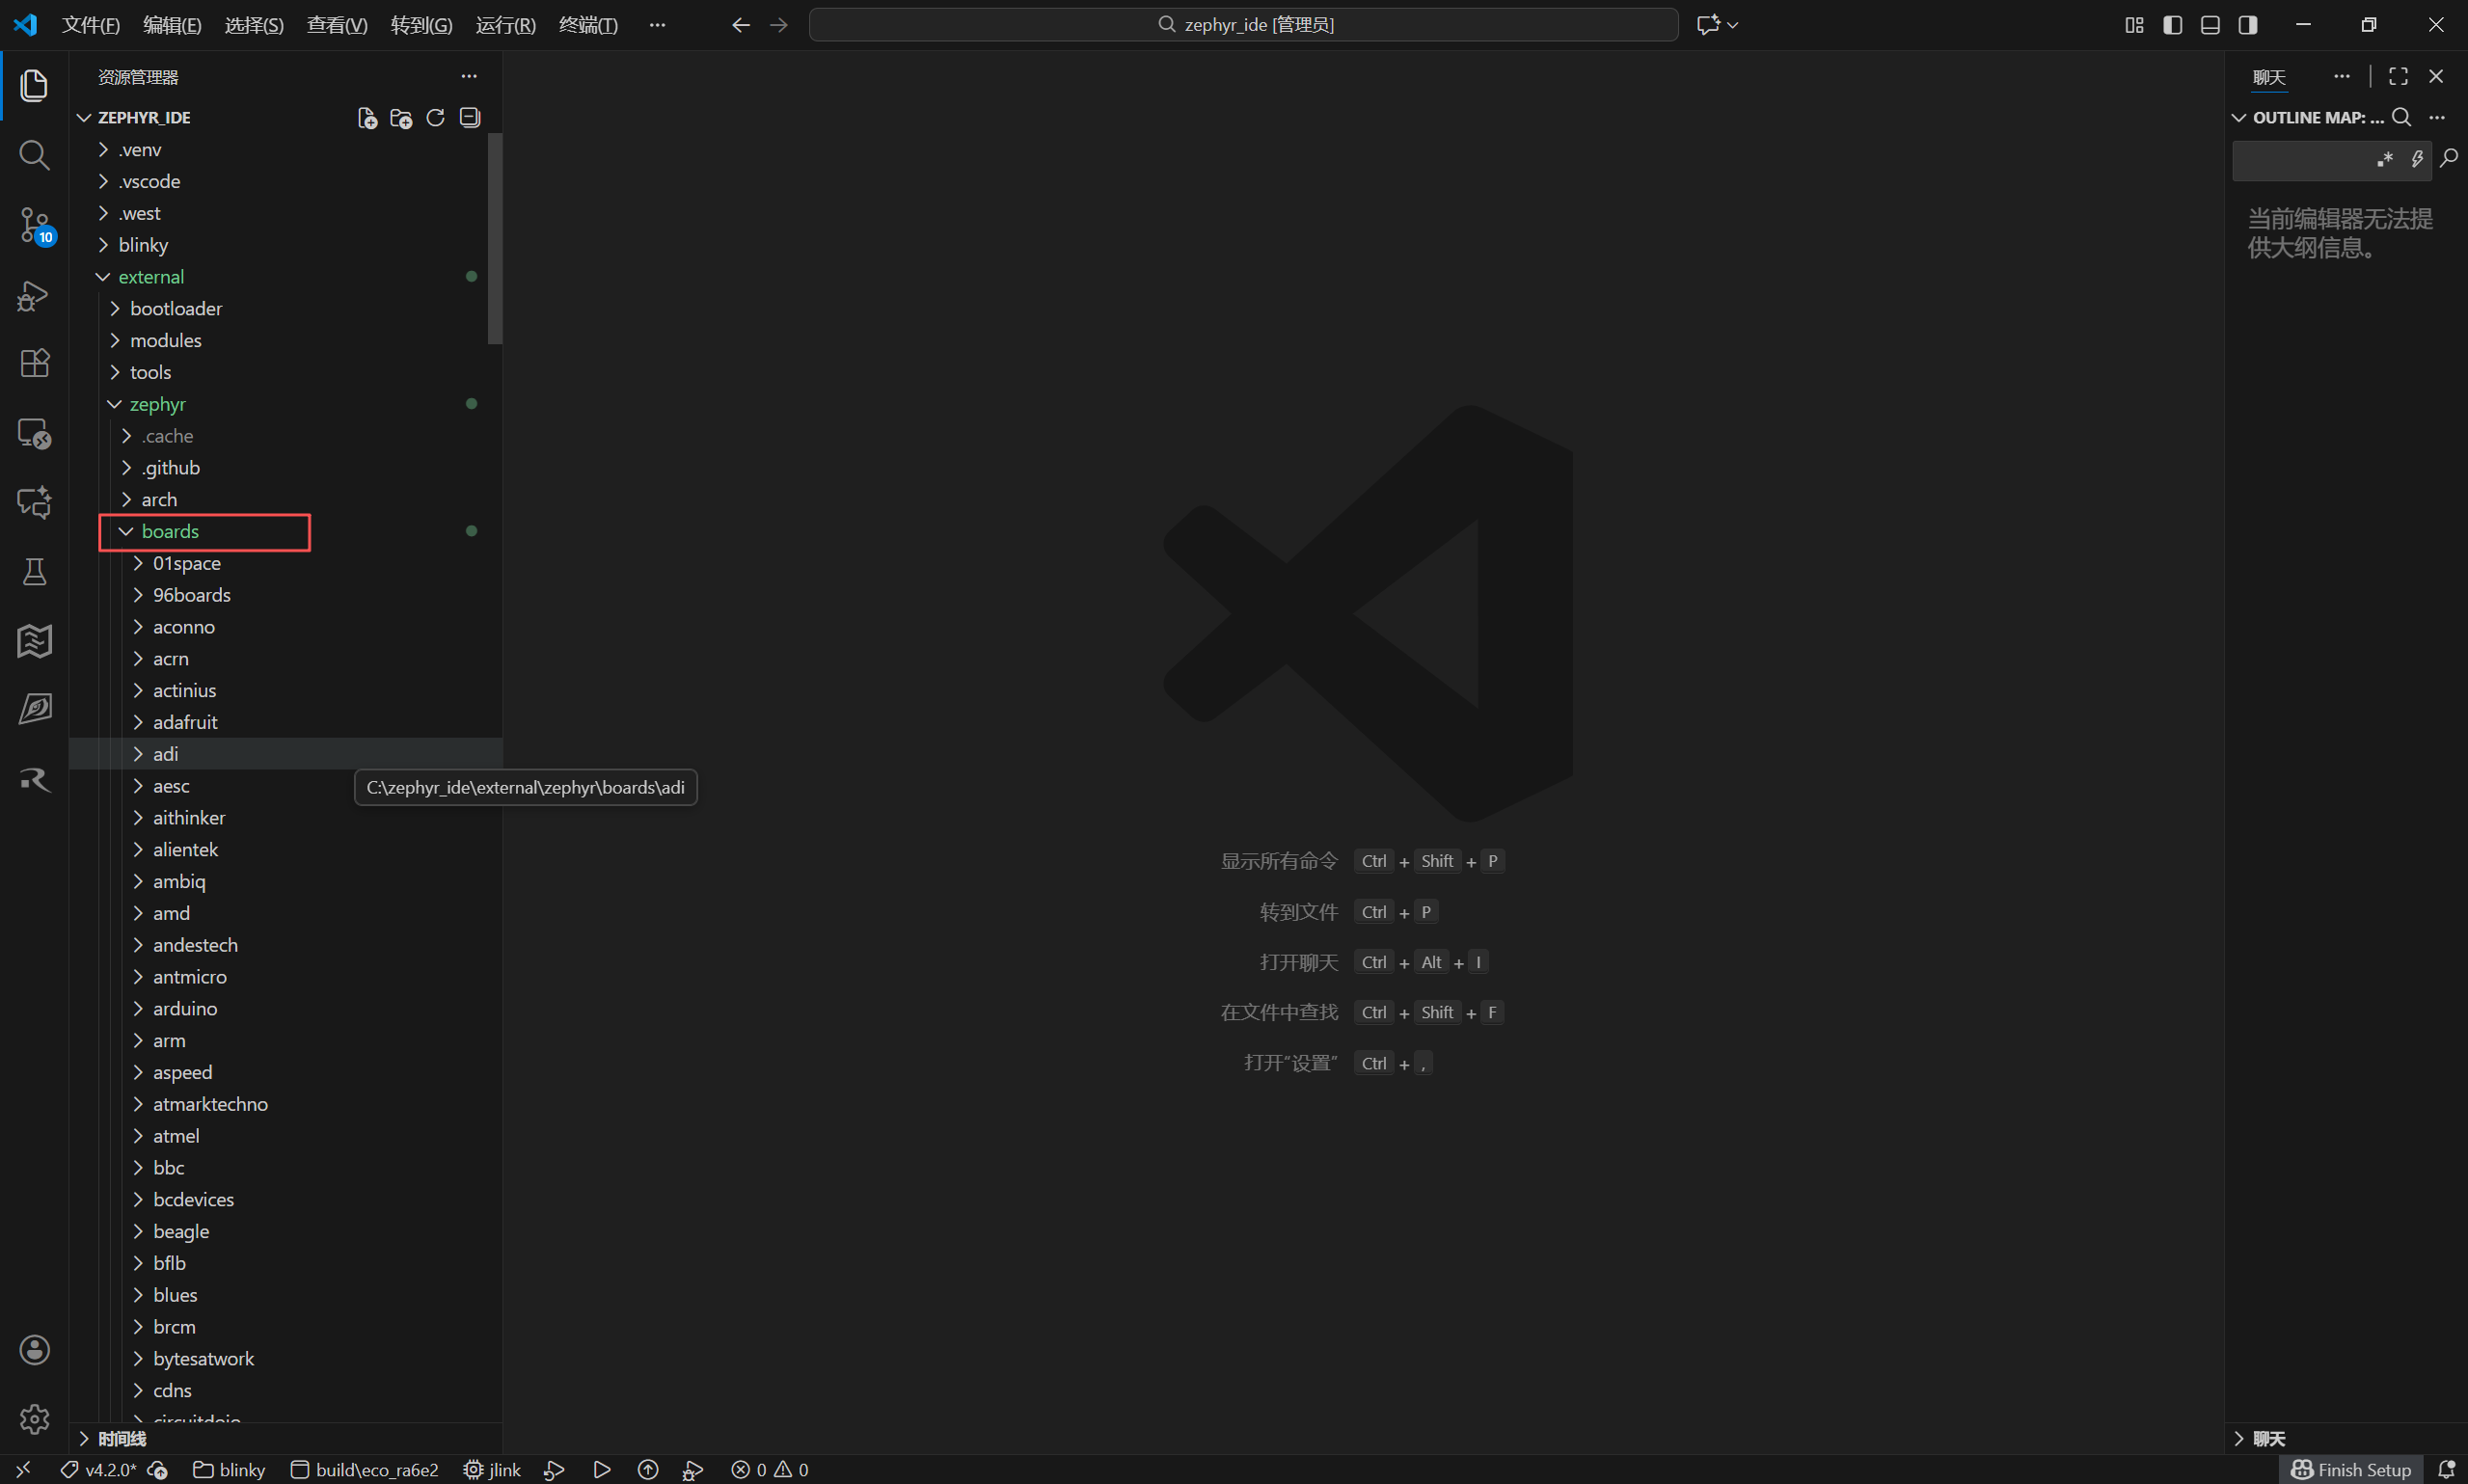2468x1484 pixels.
Task: Click build\eco_ra6e2 status item
Action: coord(364,1469)
